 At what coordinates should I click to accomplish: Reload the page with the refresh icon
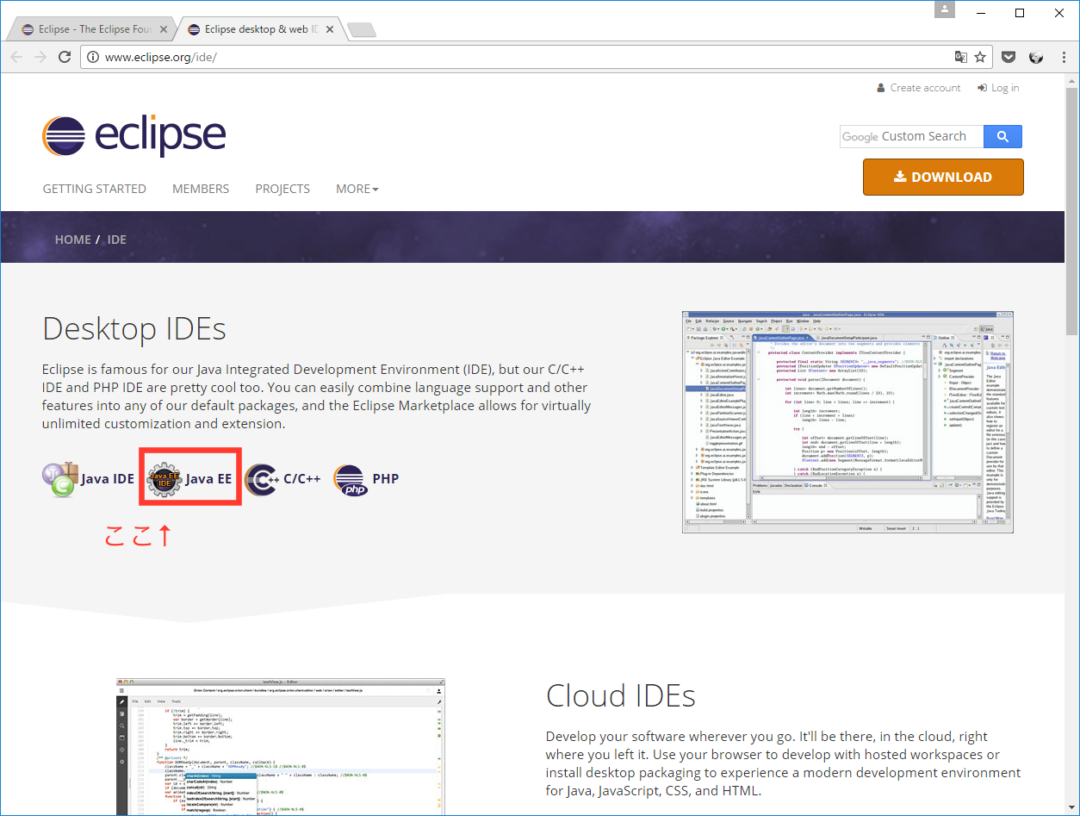[x=65, y=57]
